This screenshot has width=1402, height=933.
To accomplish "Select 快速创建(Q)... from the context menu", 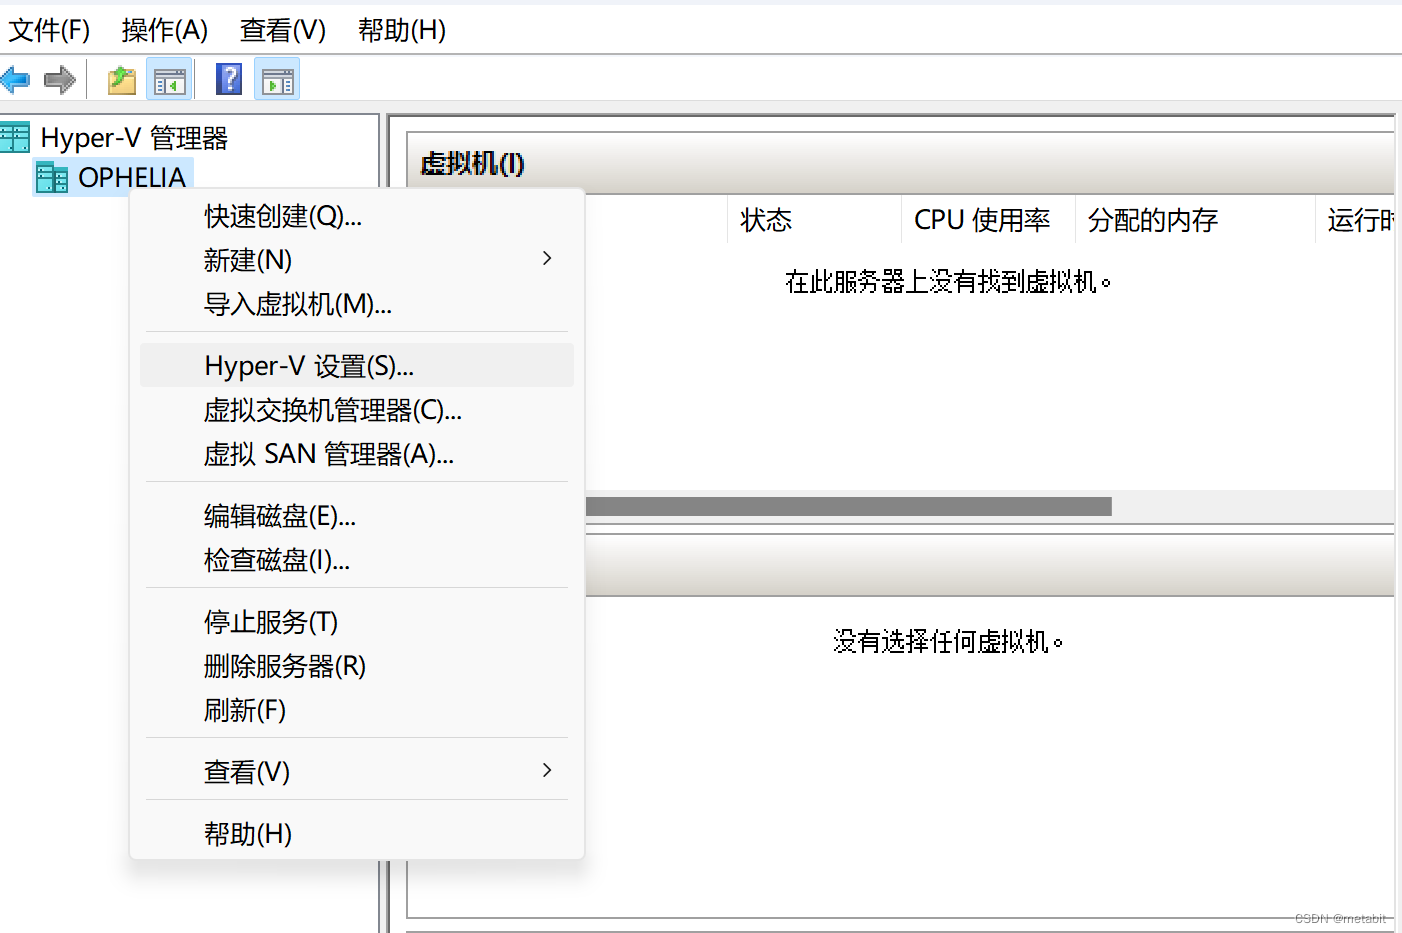I will 357,216.
